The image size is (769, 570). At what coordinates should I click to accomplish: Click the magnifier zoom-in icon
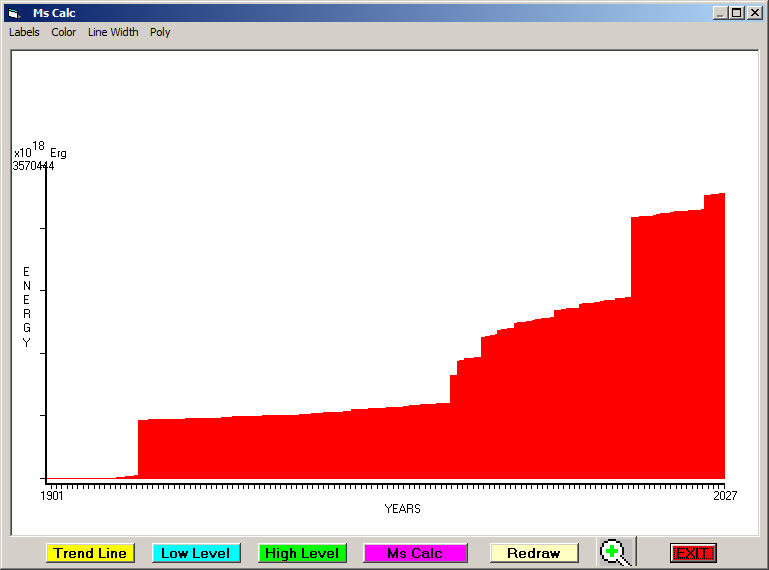[616, 552]
